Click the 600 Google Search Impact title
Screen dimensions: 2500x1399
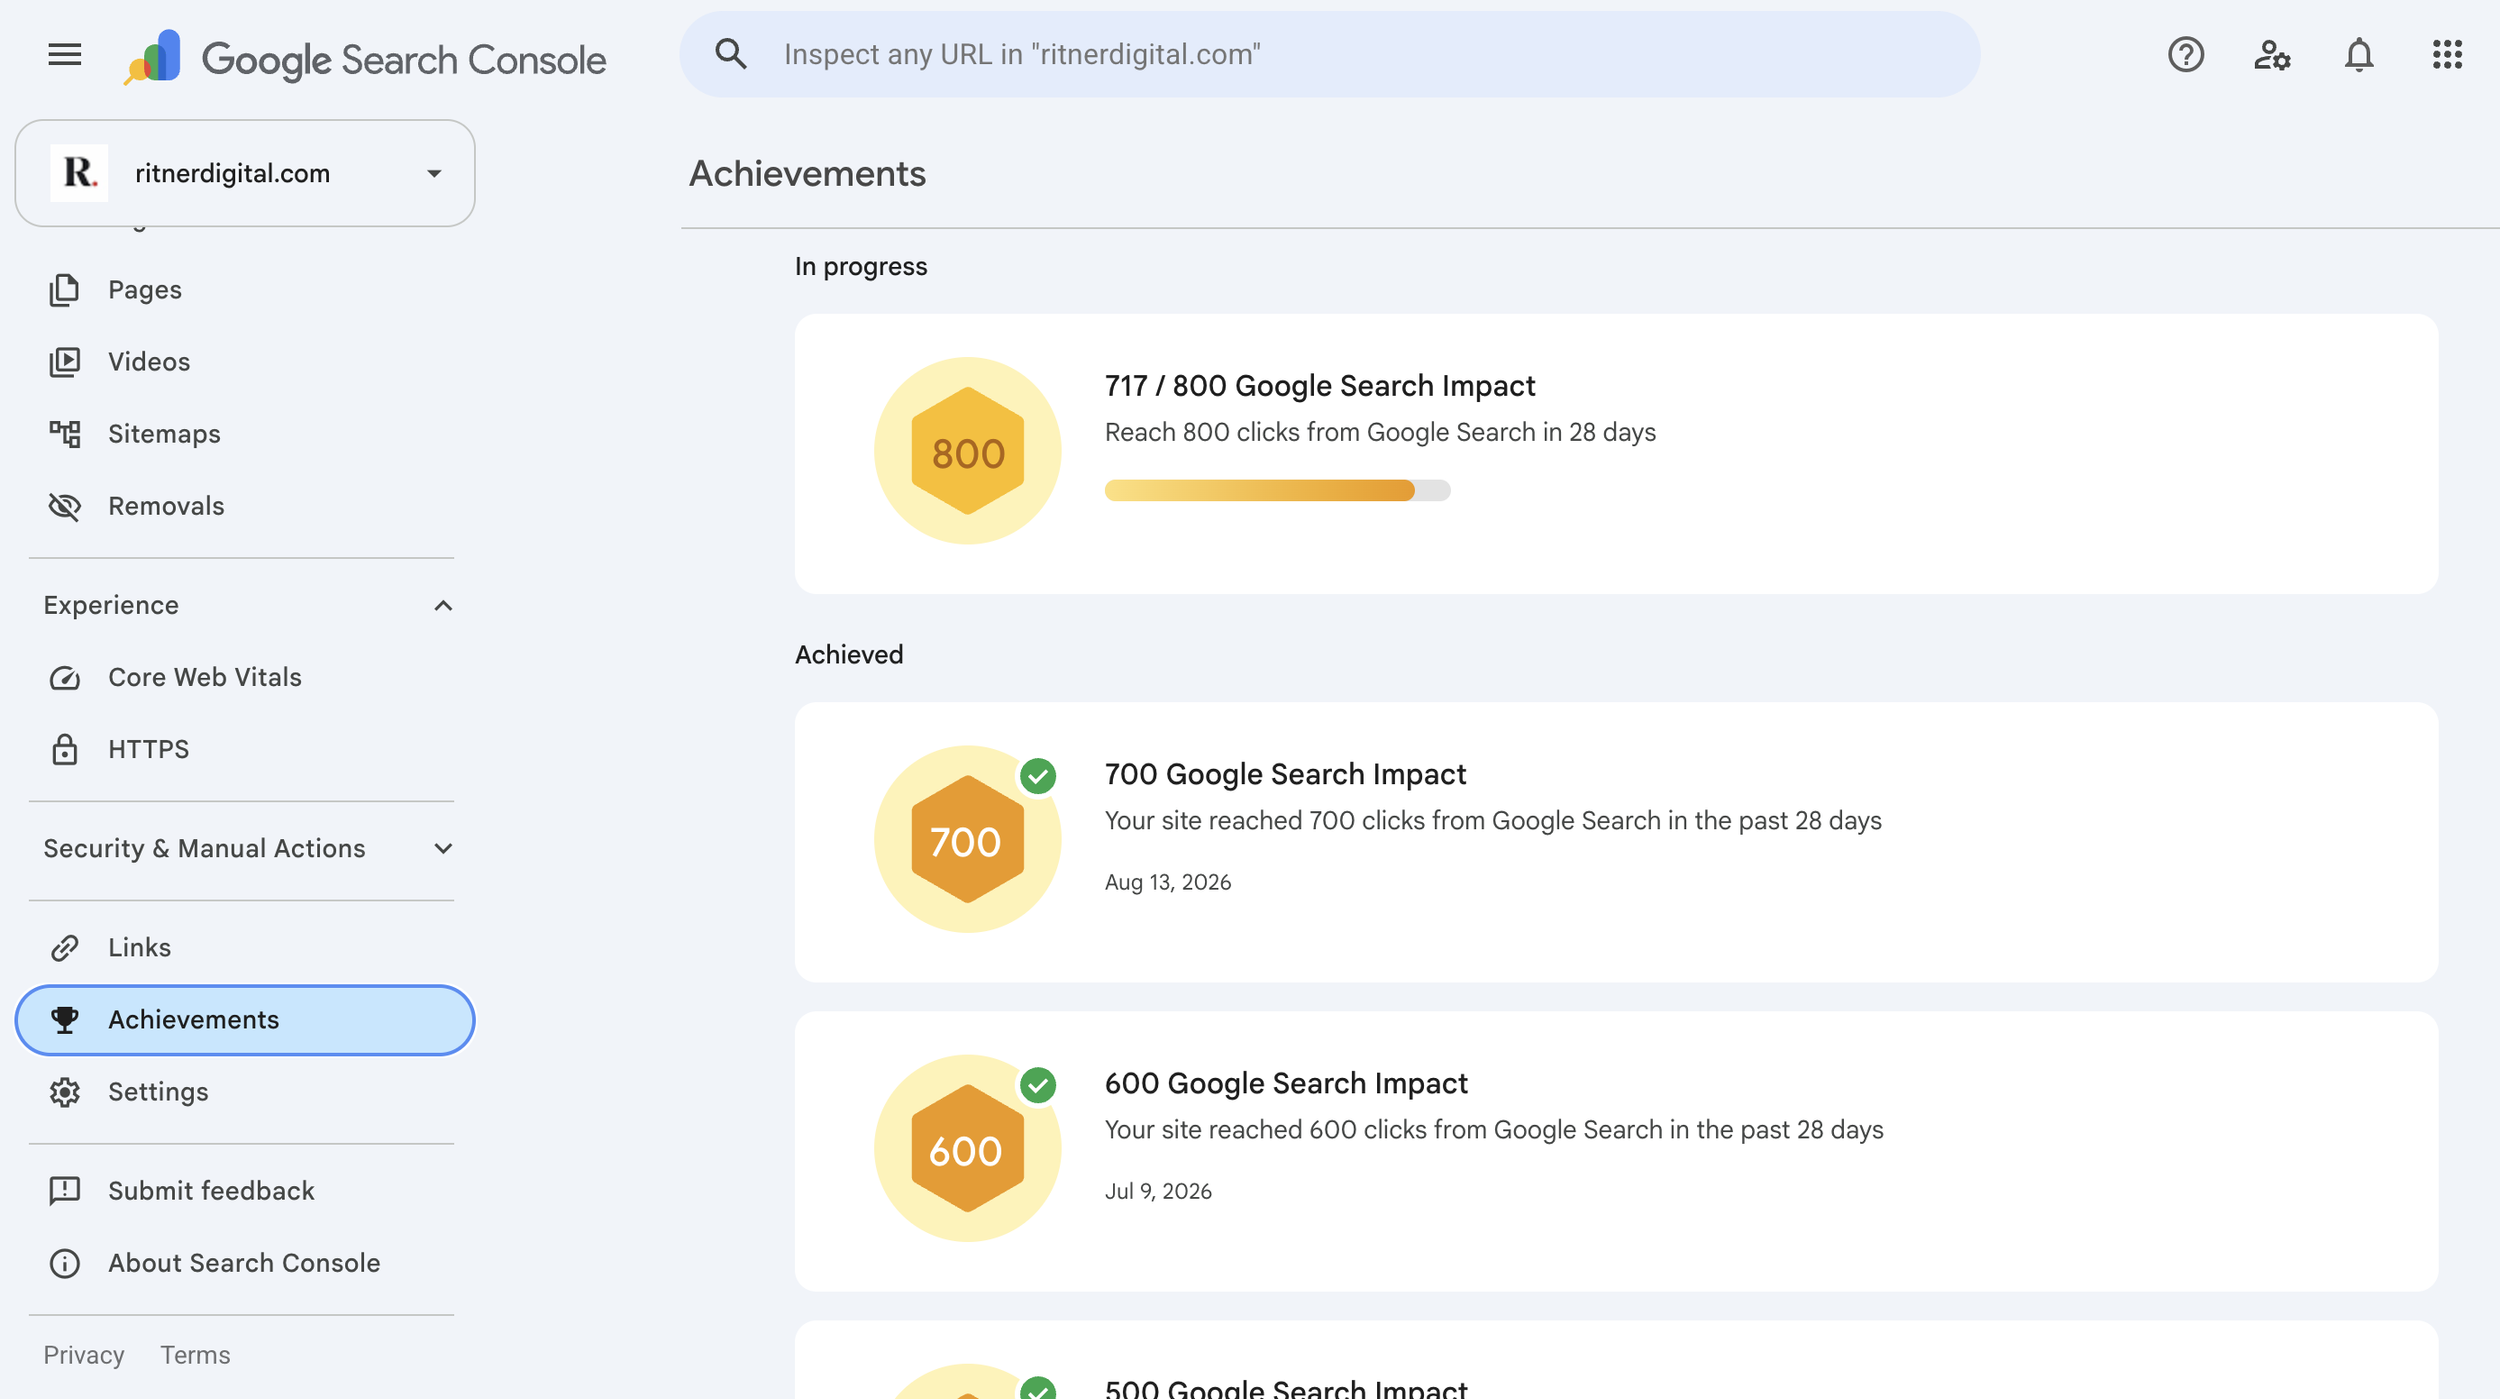pos(1286,1083)
